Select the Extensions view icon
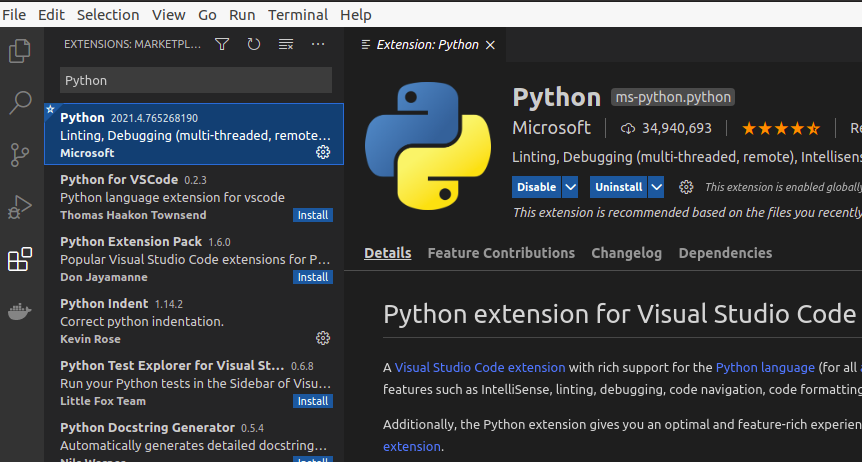The height and width of the screenshot is (462, 862). tap(20, 259)
